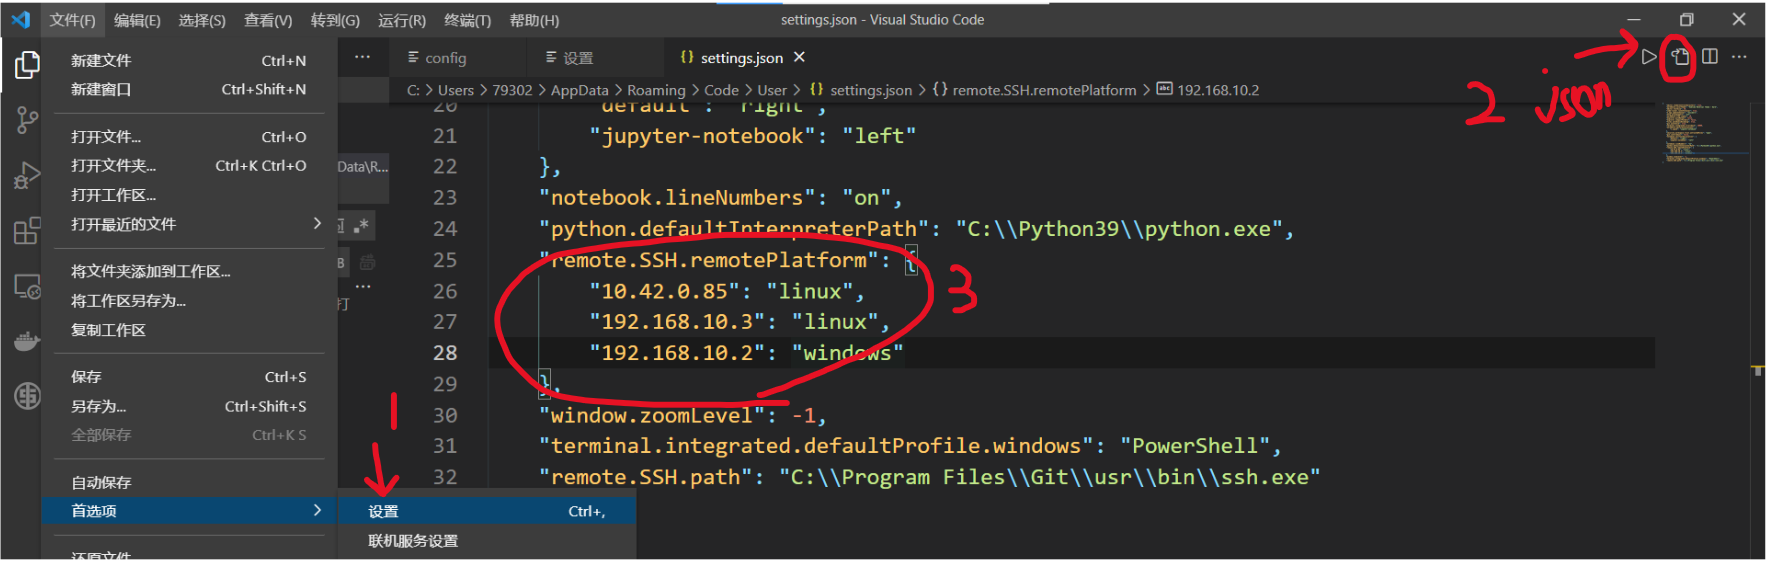Select 联机服务设置 in the submenu
Image resolution: width=1771 pixels, height=562 pixels.
pos(486,541)
